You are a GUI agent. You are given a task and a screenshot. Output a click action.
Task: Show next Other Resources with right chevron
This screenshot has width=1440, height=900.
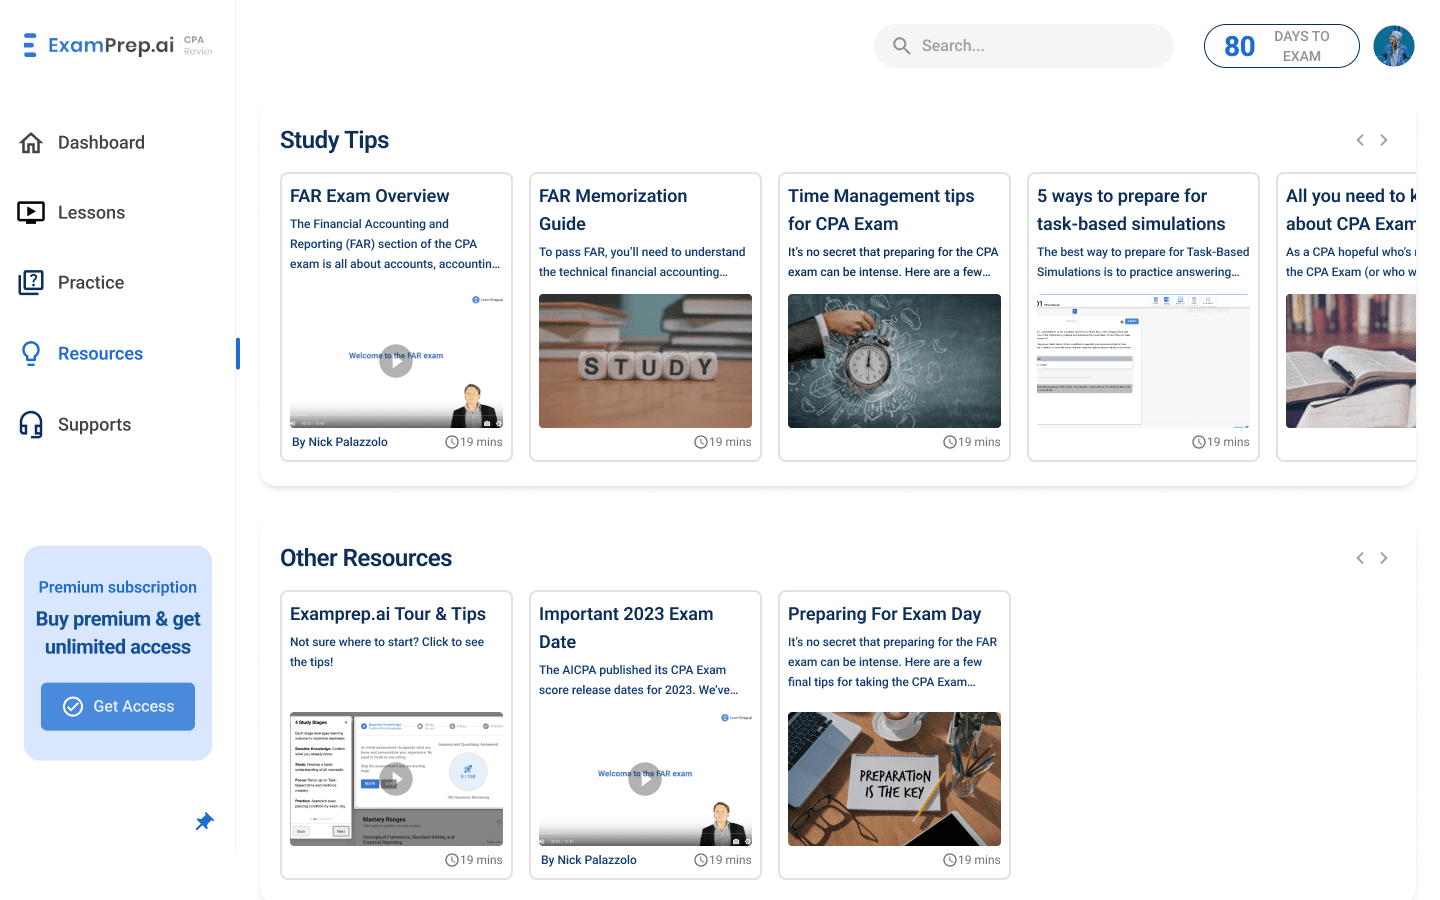pyautogui.click(x=1384, y=558)
